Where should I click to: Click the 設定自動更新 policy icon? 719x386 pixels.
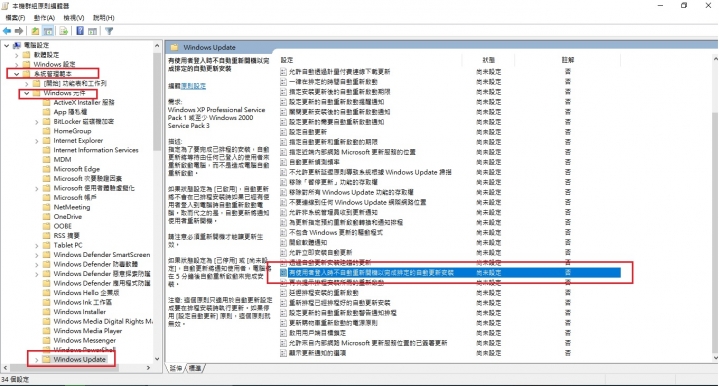coord(283,132)
